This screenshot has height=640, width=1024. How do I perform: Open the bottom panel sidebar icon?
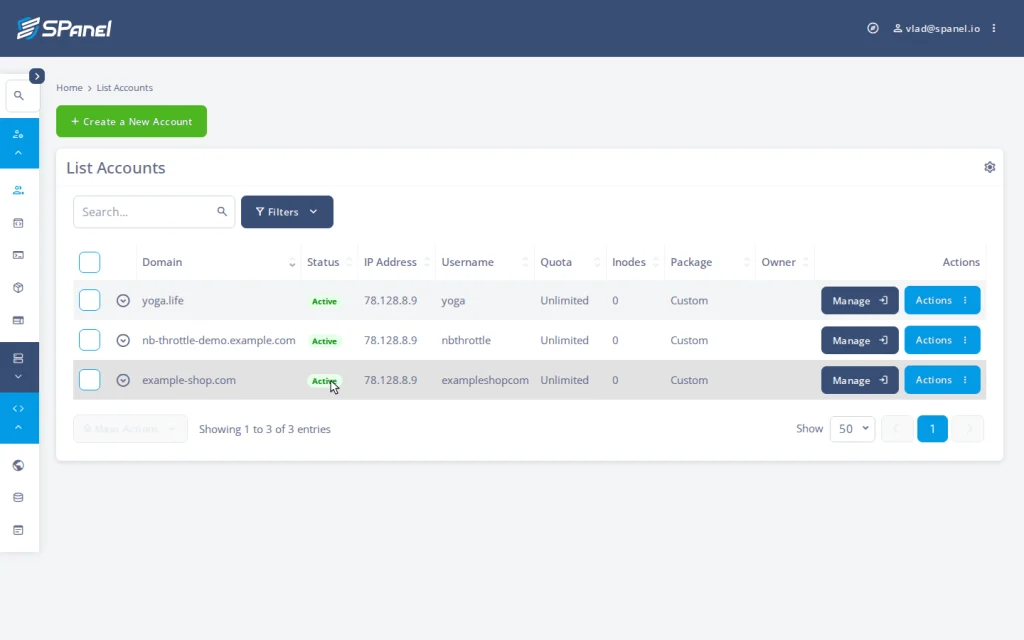tap(18, 530)
